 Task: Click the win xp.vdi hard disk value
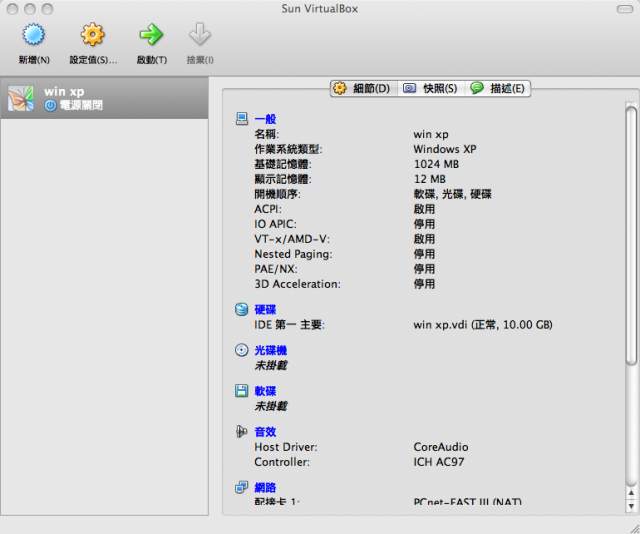(x=483, y=325)
